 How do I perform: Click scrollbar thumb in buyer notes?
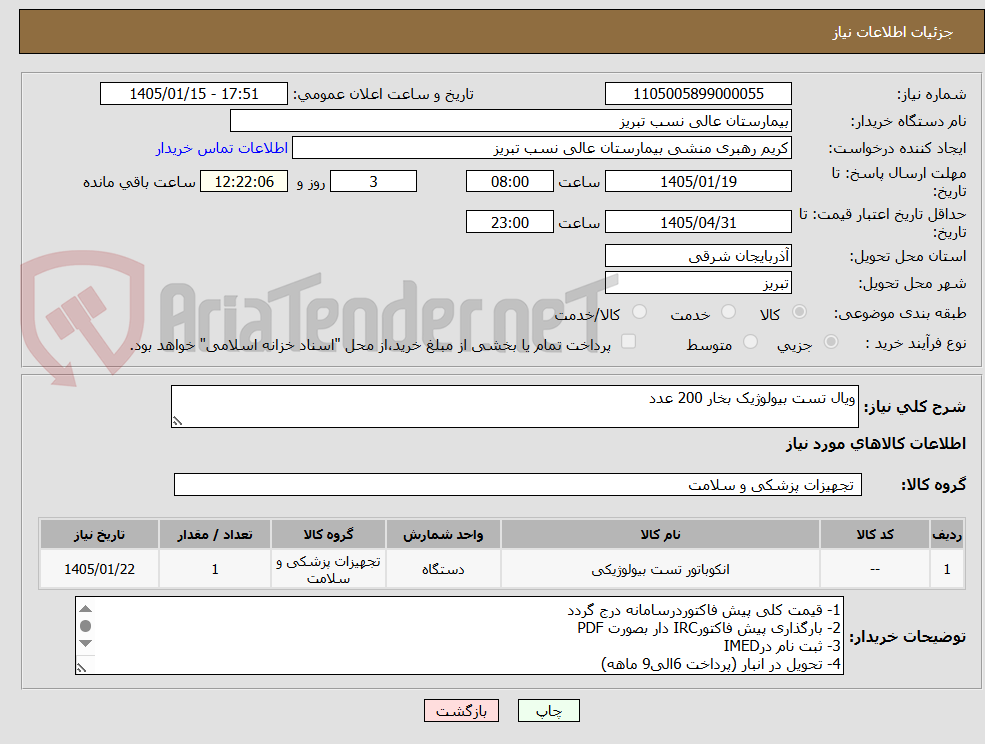pyautogui.click(x=85, y=626)
